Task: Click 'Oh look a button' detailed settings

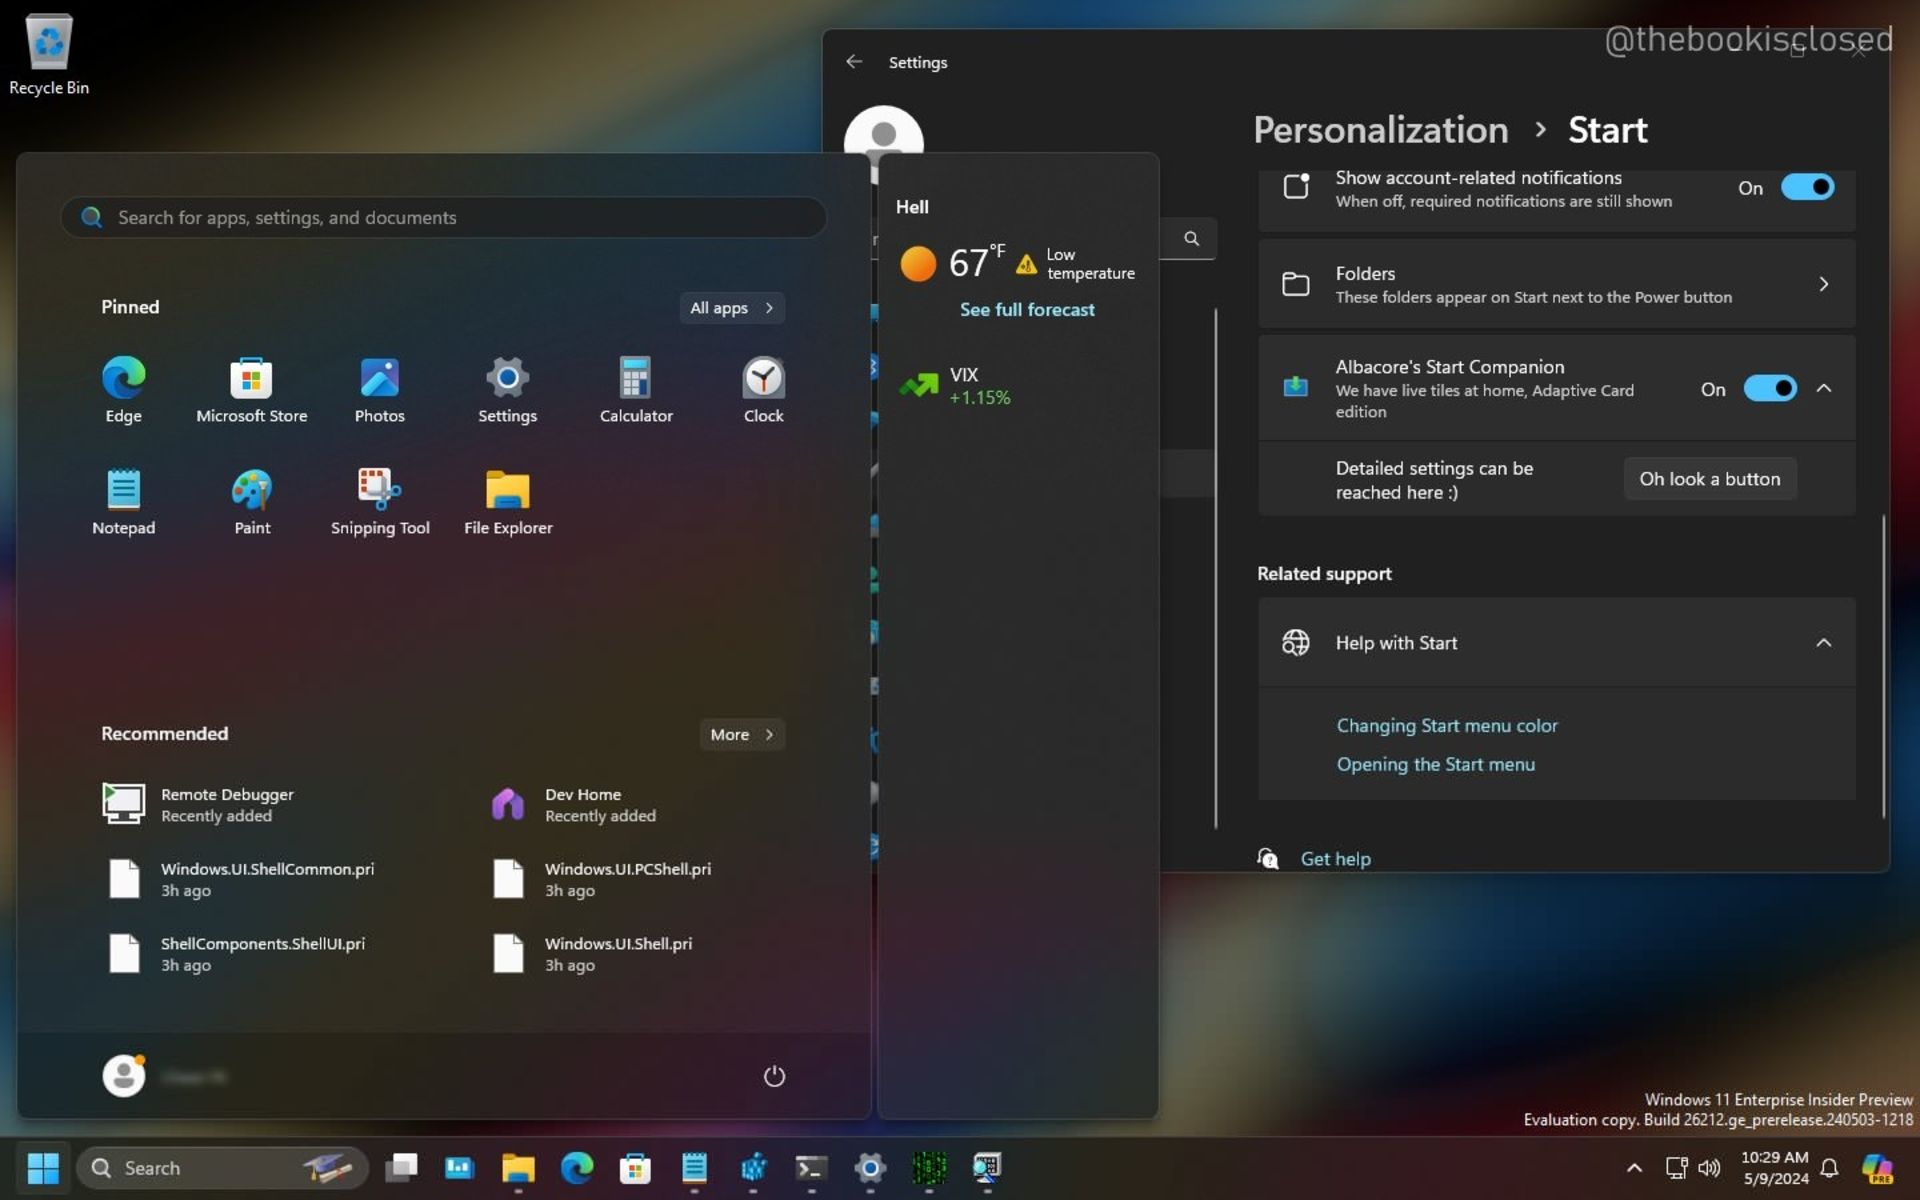Action: click(x=1710, y=478)
